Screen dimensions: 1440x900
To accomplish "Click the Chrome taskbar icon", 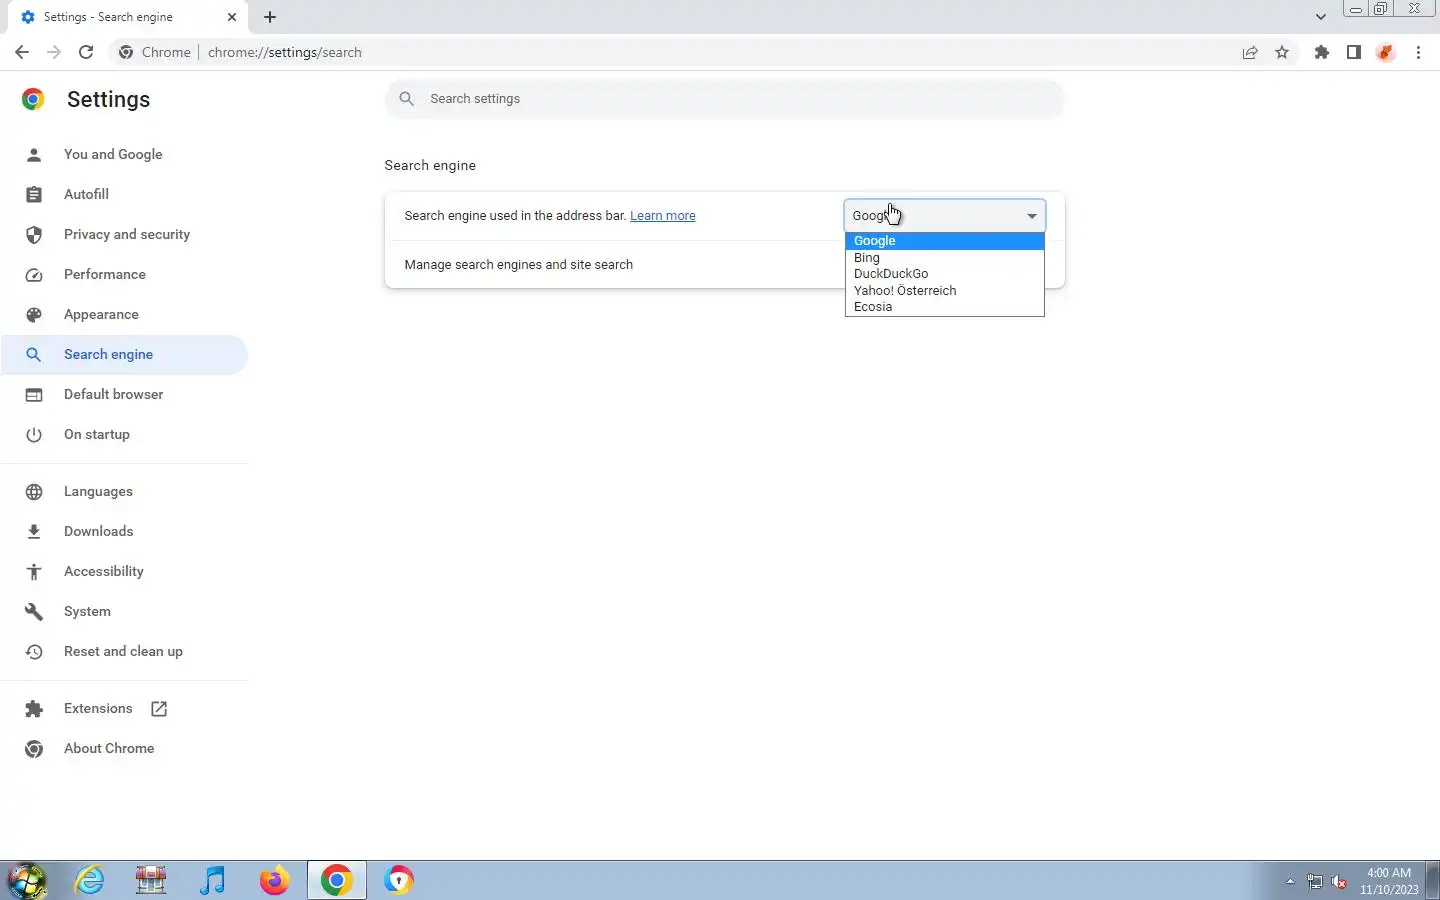I will tap(336, 880).
